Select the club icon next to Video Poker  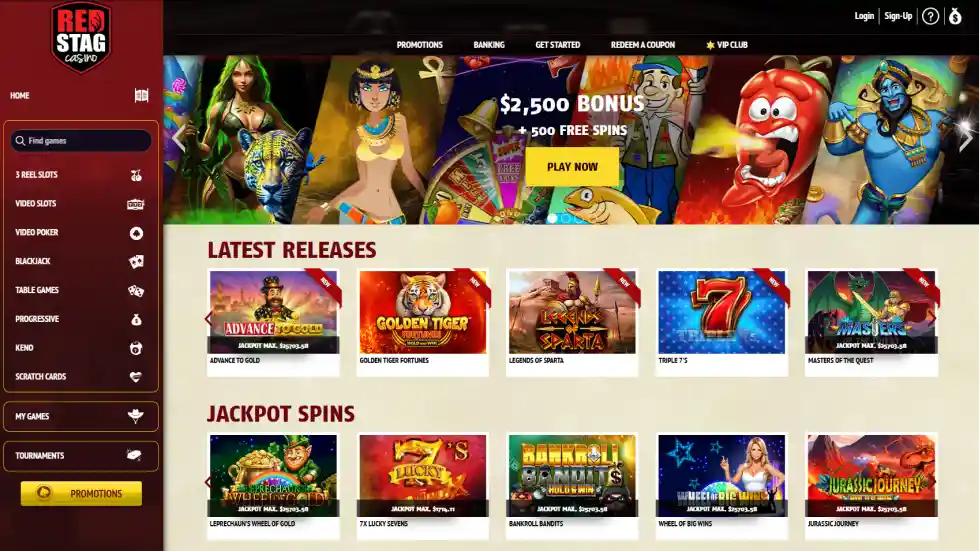coord(136,233)
